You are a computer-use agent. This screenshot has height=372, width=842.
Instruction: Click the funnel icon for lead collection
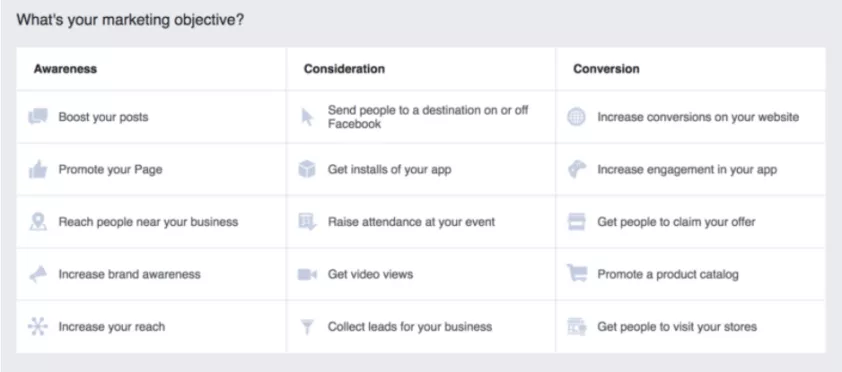307,326
